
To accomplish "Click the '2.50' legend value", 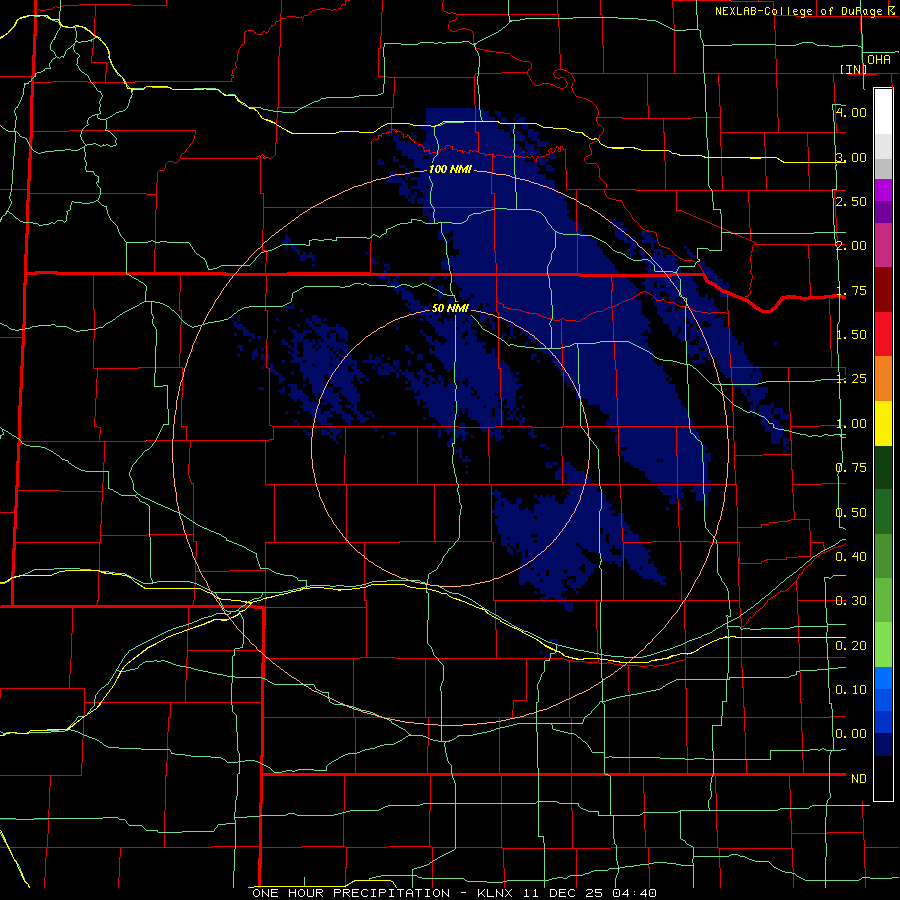I will click(851, 201).
